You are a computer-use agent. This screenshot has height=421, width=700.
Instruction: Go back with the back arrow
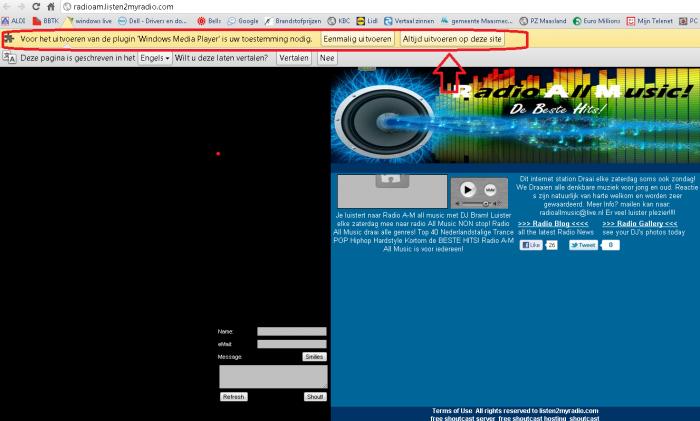tap(7, 6)
